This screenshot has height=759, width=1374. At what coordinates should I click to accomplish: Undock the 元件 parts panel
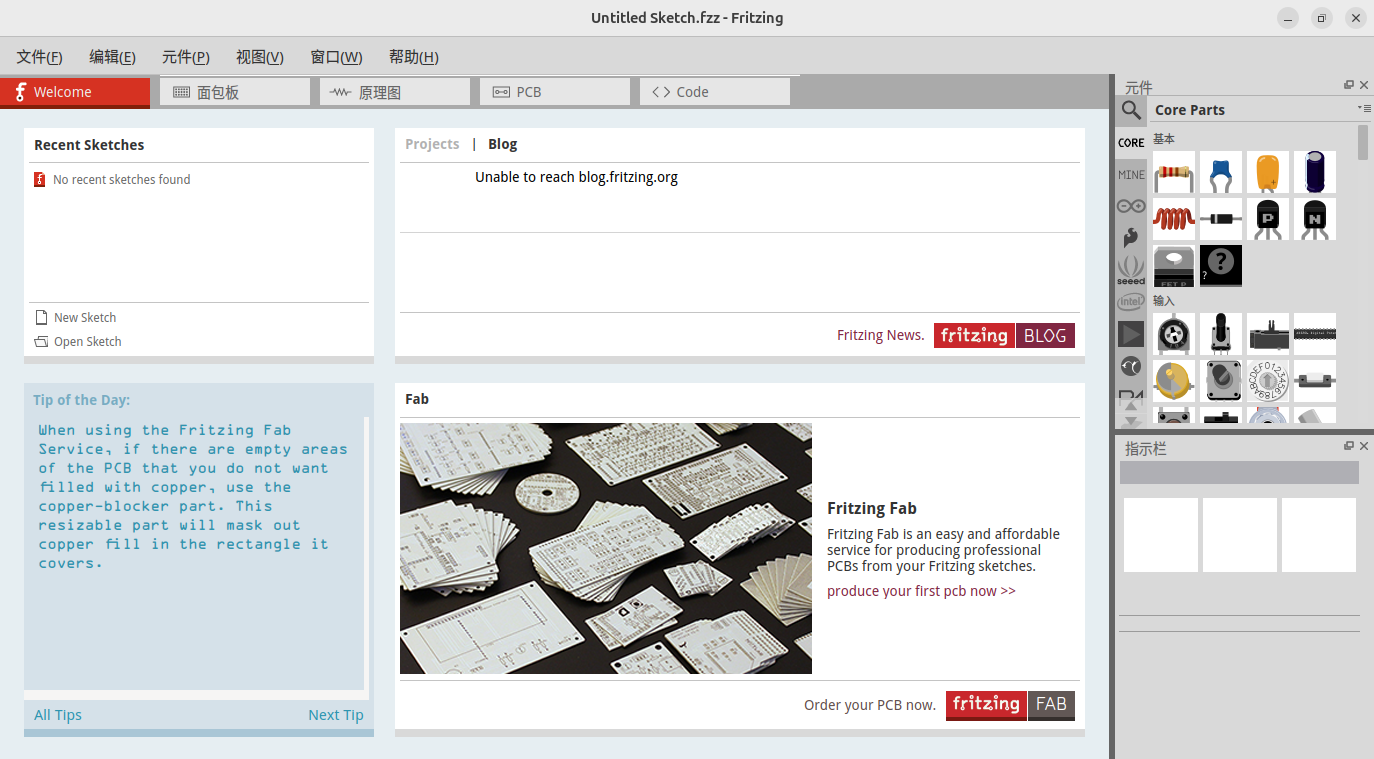[x=1349, y=85]
